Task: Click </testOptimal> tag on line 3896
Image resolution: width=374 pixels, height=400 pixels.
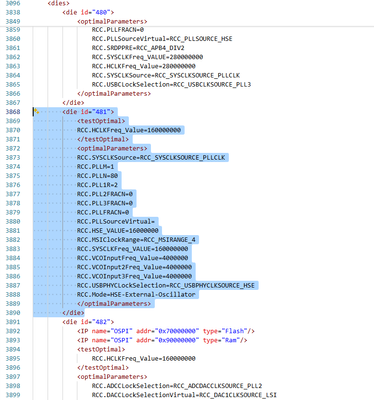Action: point(103,368)
